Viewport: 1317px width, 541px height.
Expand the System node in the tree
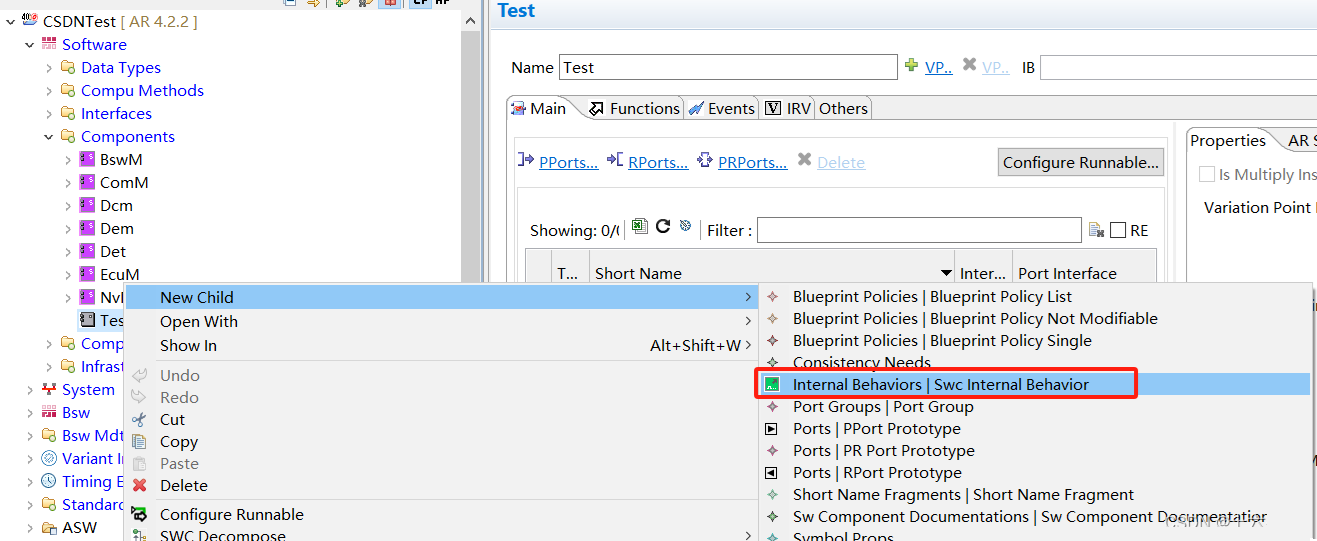tap(30, 390)
